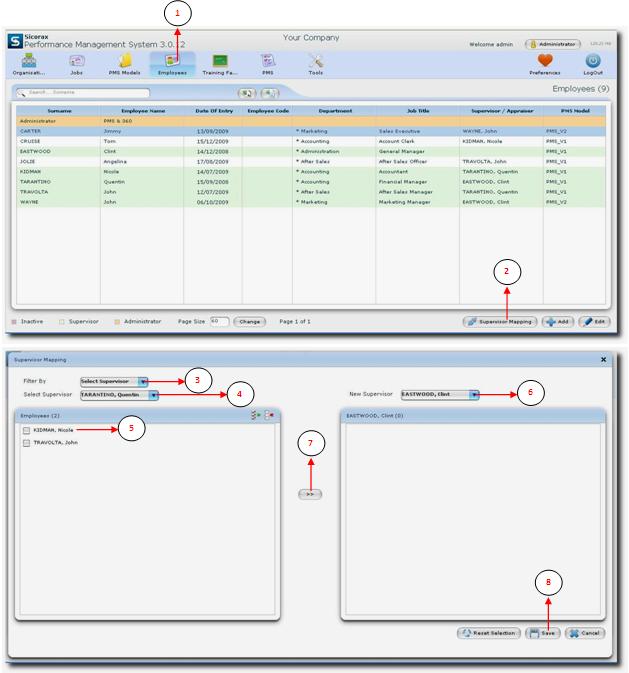629x673 pixels.
Task: Check the TRAVOLTA, John checkbox
Action: tap(27, 442)
